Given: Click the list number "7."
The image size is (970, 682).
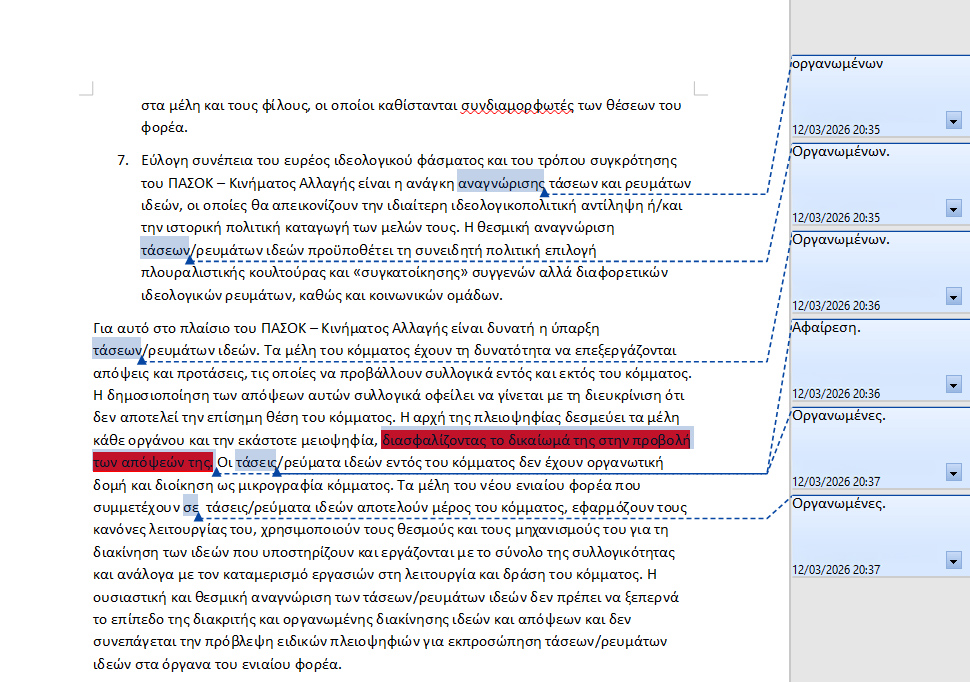Looking at the screenshot, I should [x=124, y=160].
